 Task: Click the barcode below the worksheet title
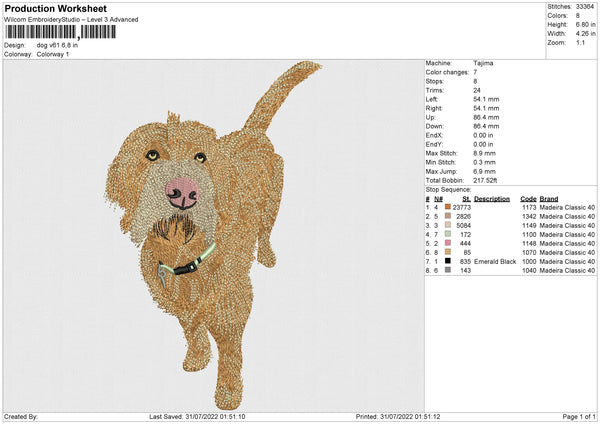(58, 33)
